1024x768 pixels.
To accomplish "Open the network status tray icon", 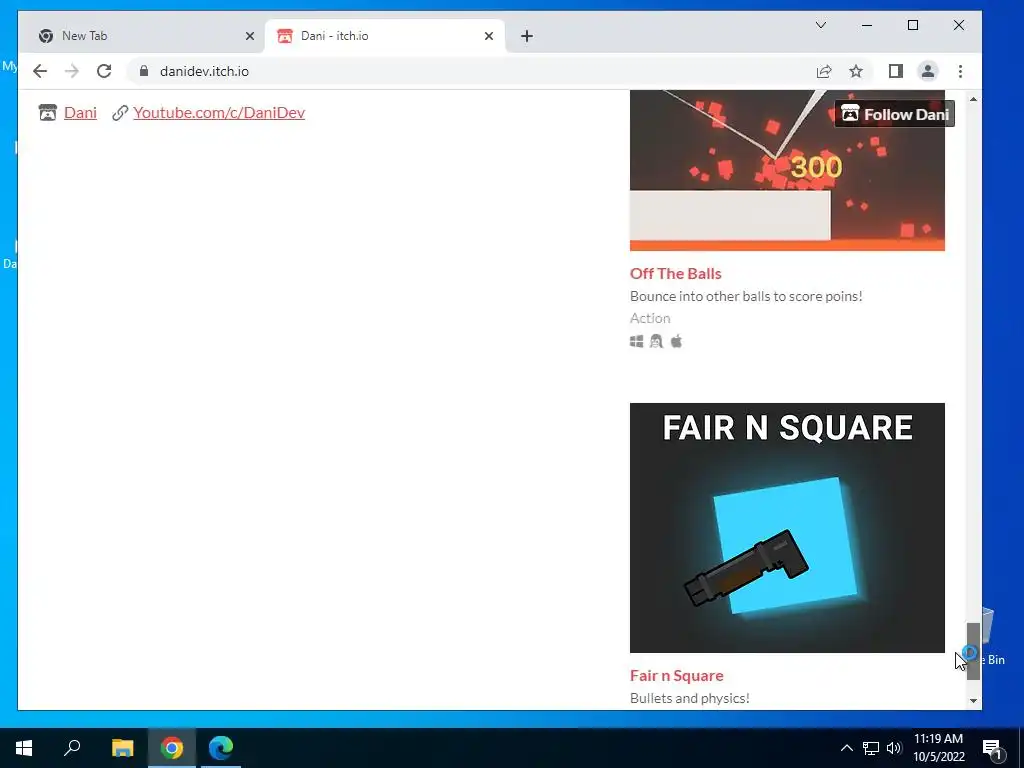I will (x=871, y=748).
